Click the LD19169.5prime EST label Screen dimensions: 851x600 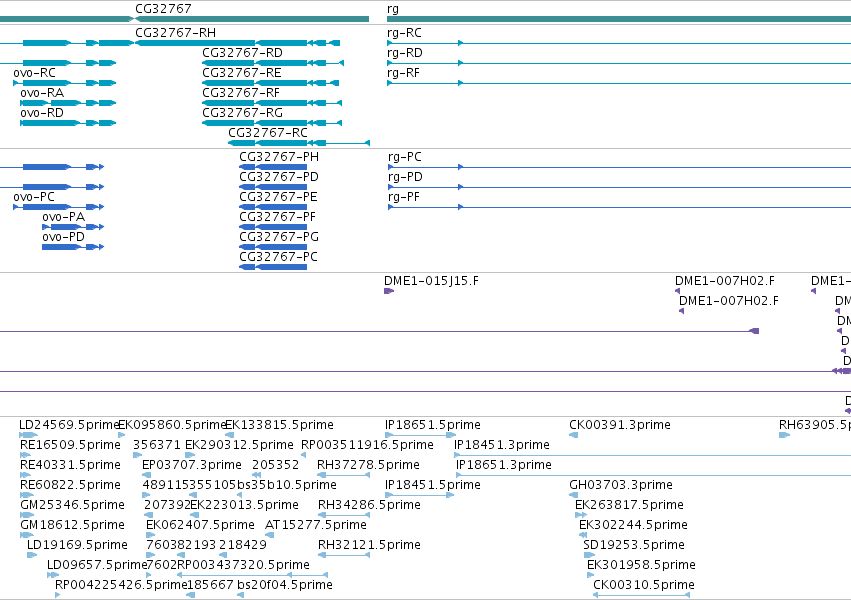pos(77,545)
